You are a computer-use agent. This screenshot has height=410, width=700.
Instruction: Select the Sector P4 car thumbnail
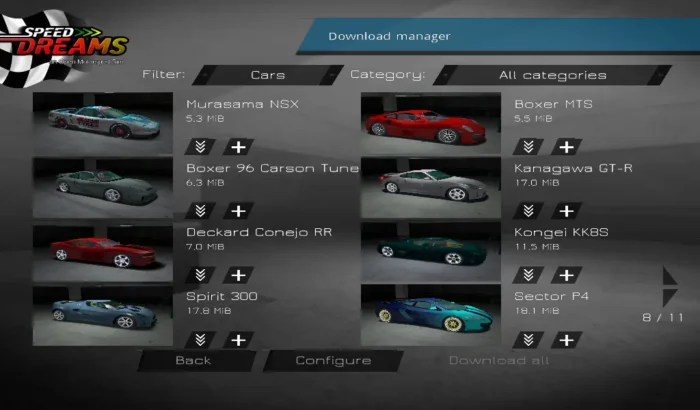click(x=430, y=315)
